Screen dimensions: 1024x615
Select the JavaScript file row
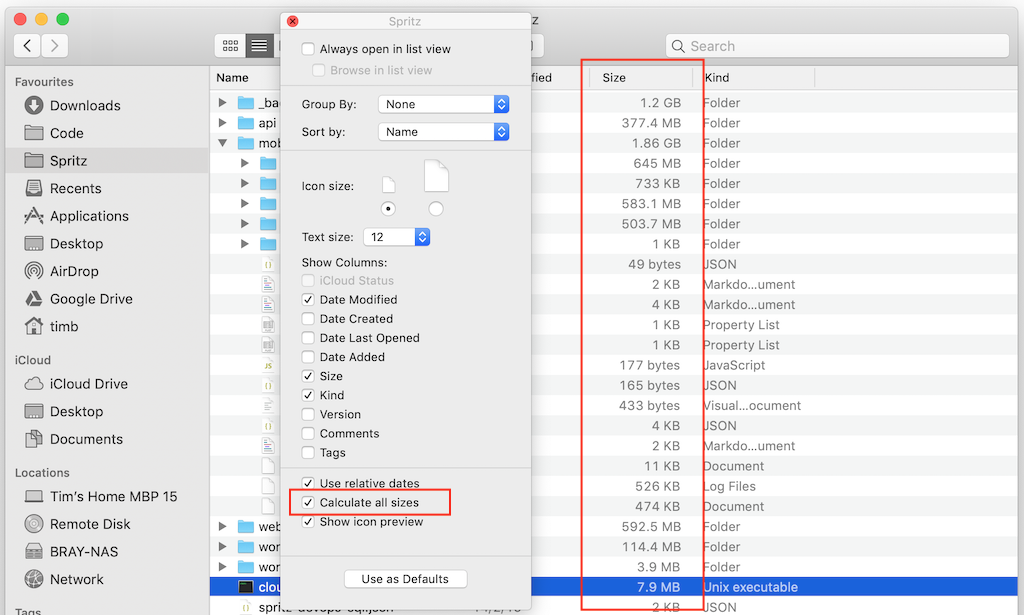click(613, 365)
